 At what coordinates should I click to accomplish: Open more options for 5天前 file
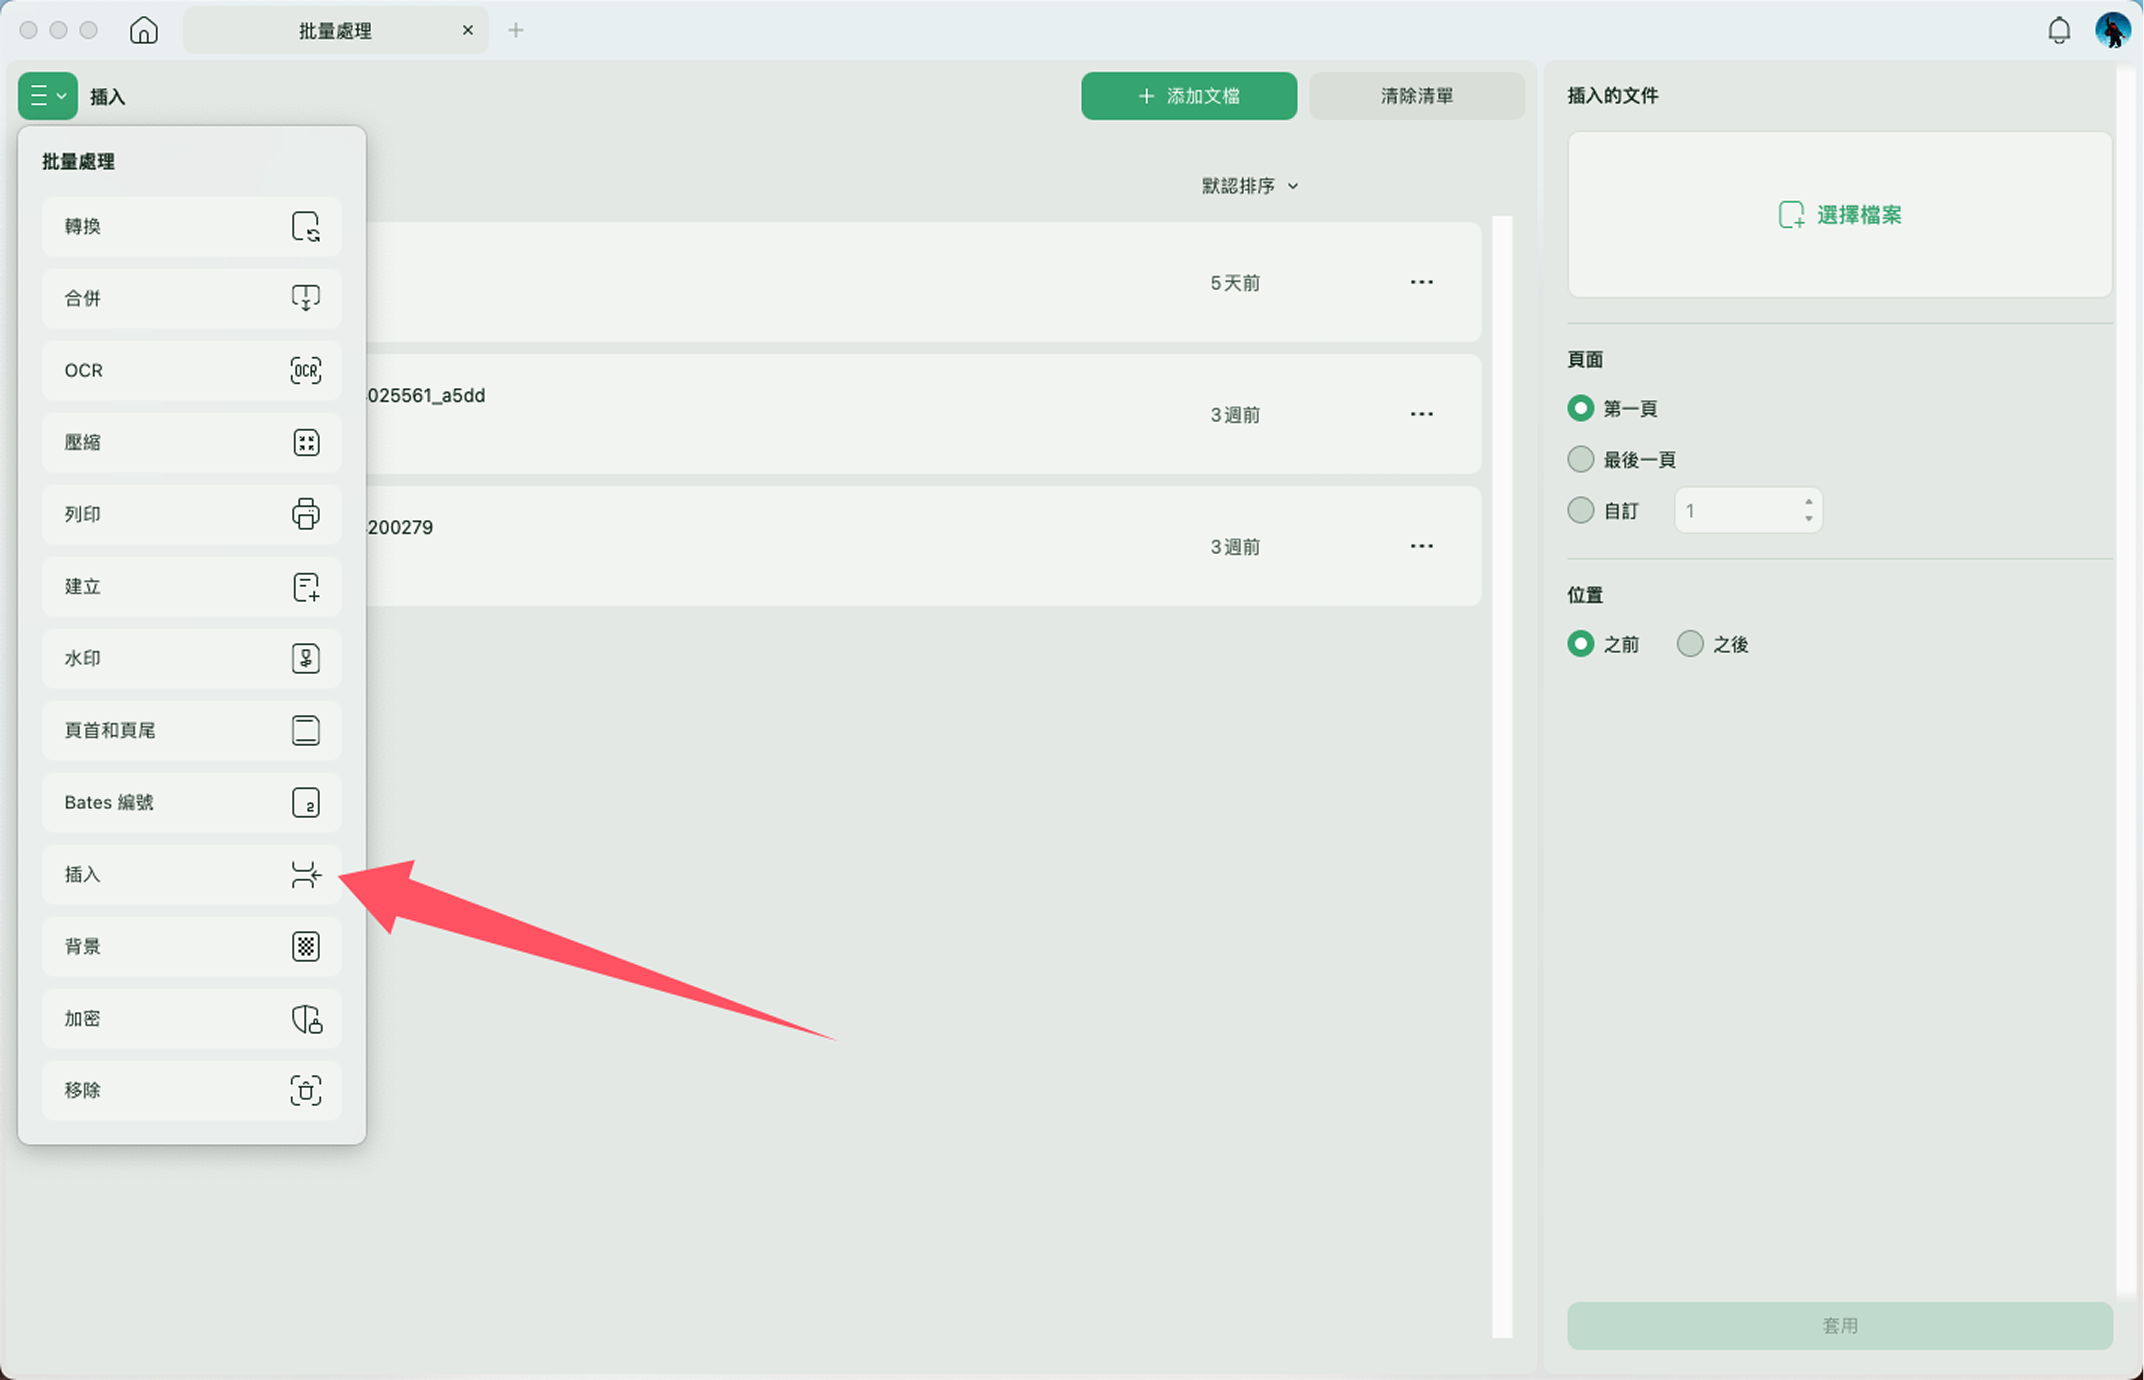(x=1421, y=282)
